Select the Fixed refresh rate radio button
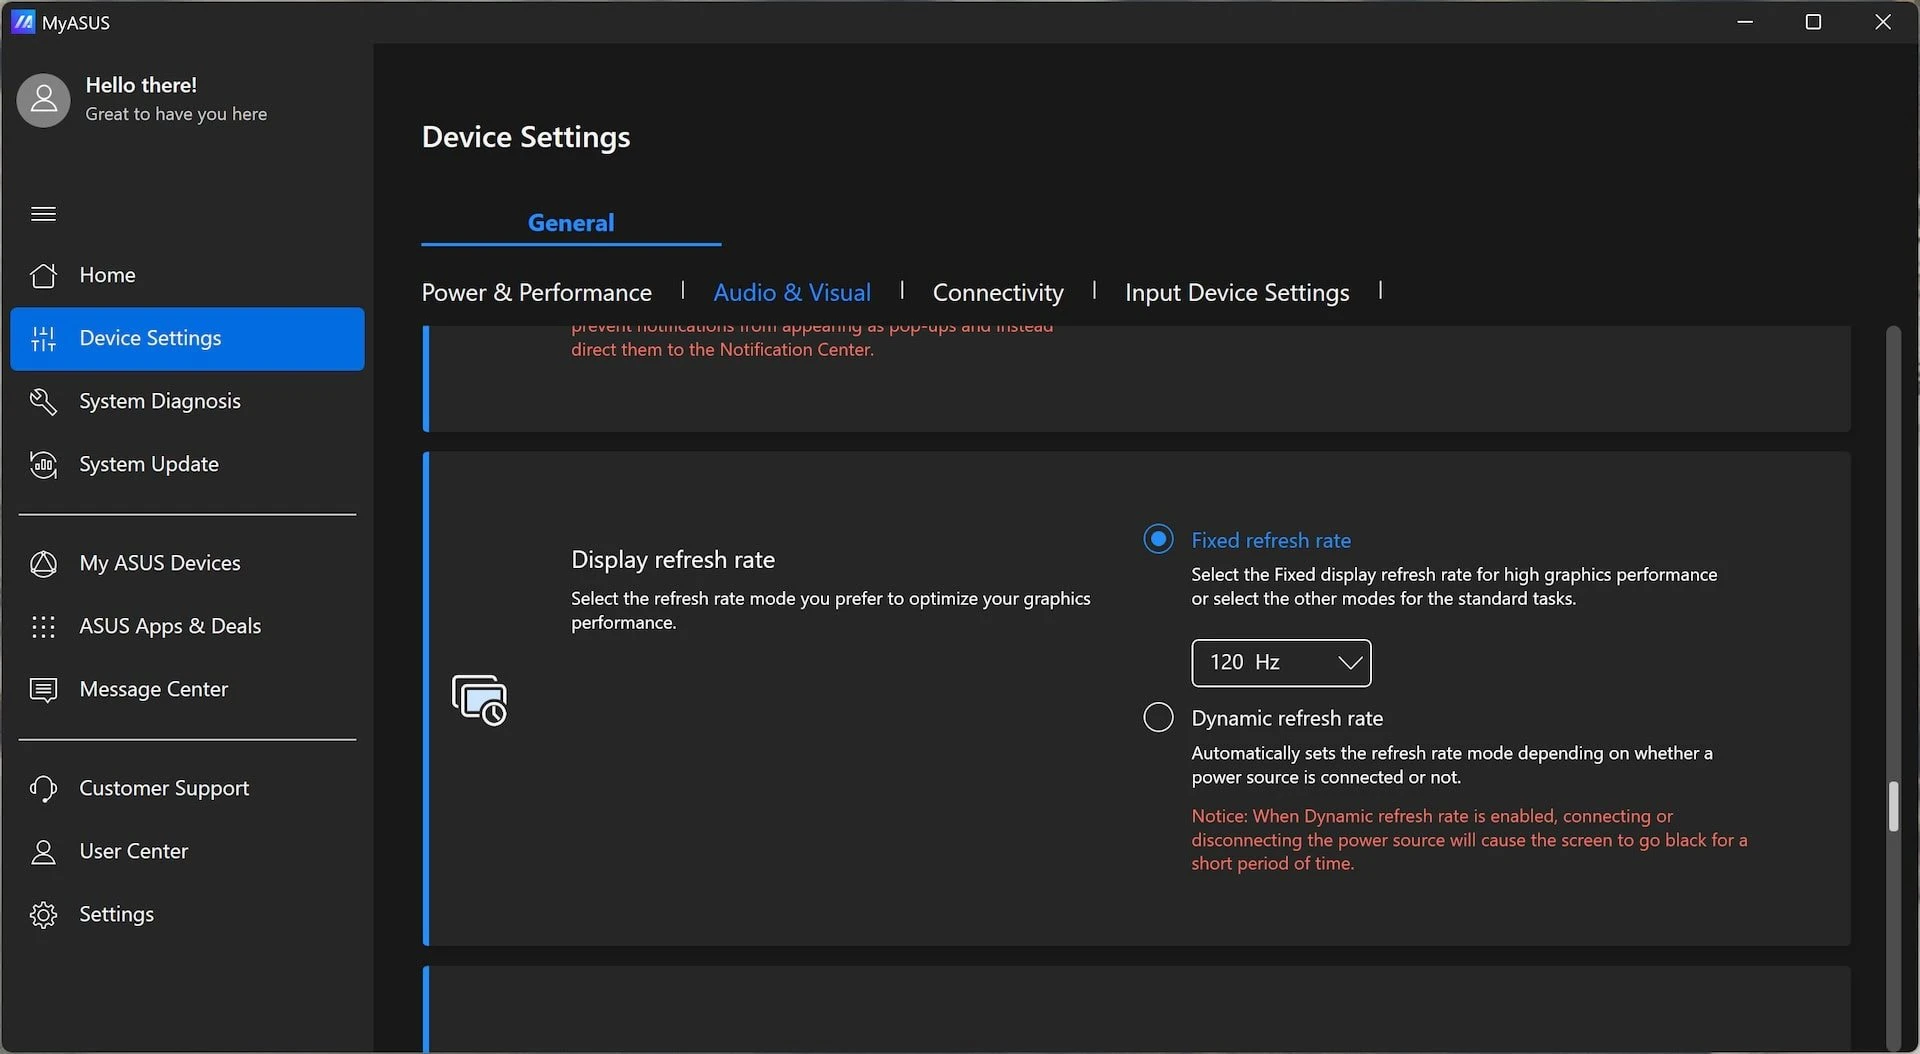This screenshot has width=1920, height=1054. [1158, 540]
